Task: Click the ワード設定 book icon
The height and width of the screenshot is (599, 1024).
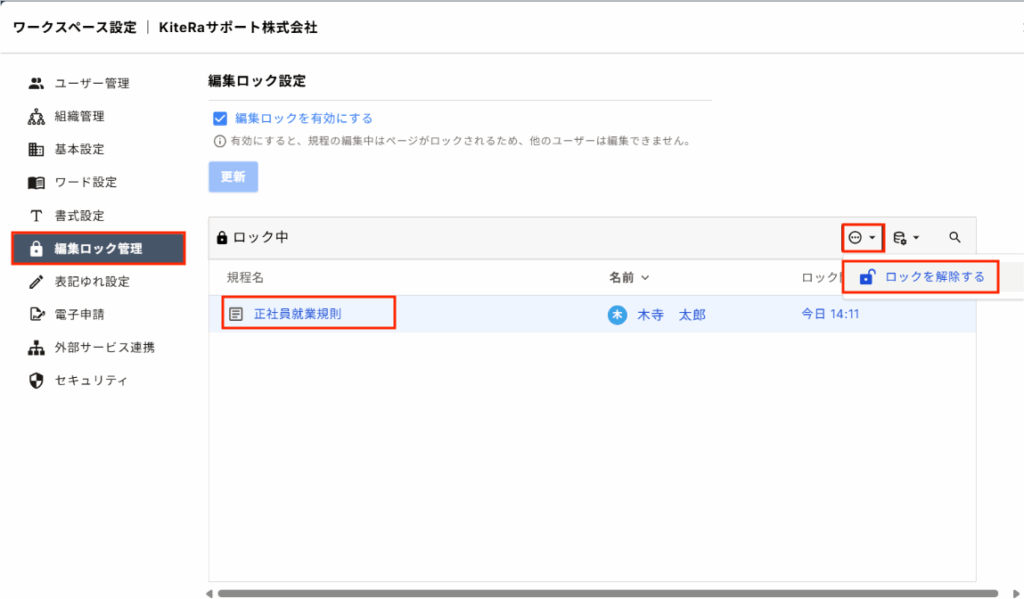Action: 36,182
